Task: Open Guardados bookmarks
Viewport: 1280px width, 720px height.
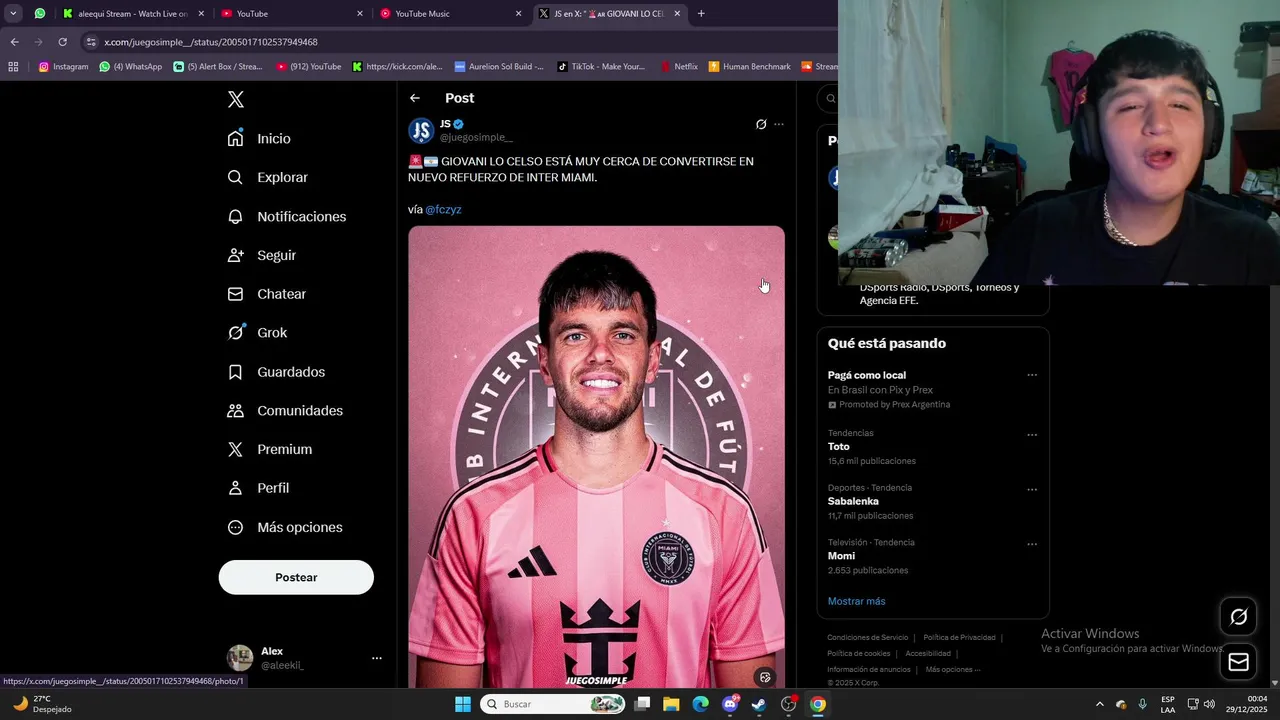Action: click(276, 372)
